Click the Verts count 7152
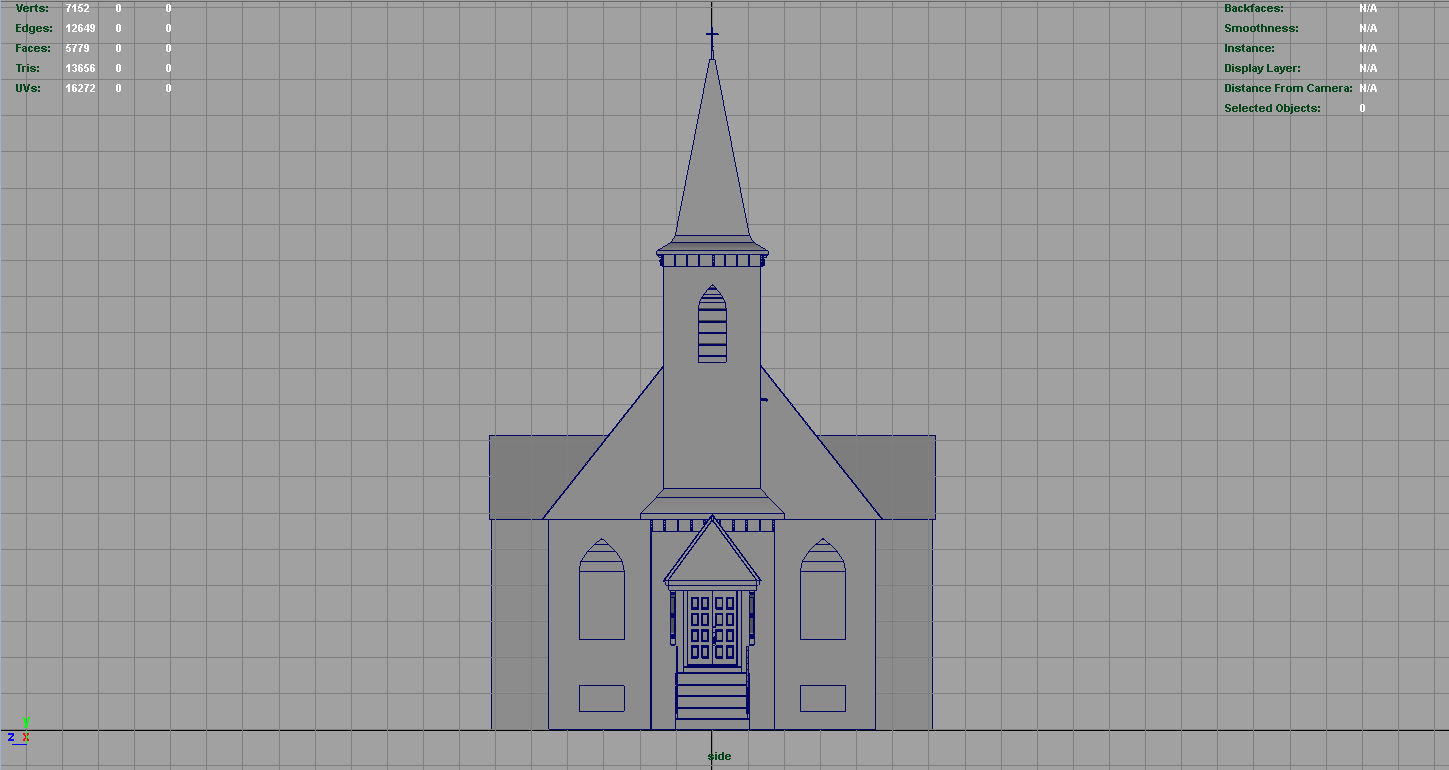Viewport: 1449px width, 770px height. [77, 8]
